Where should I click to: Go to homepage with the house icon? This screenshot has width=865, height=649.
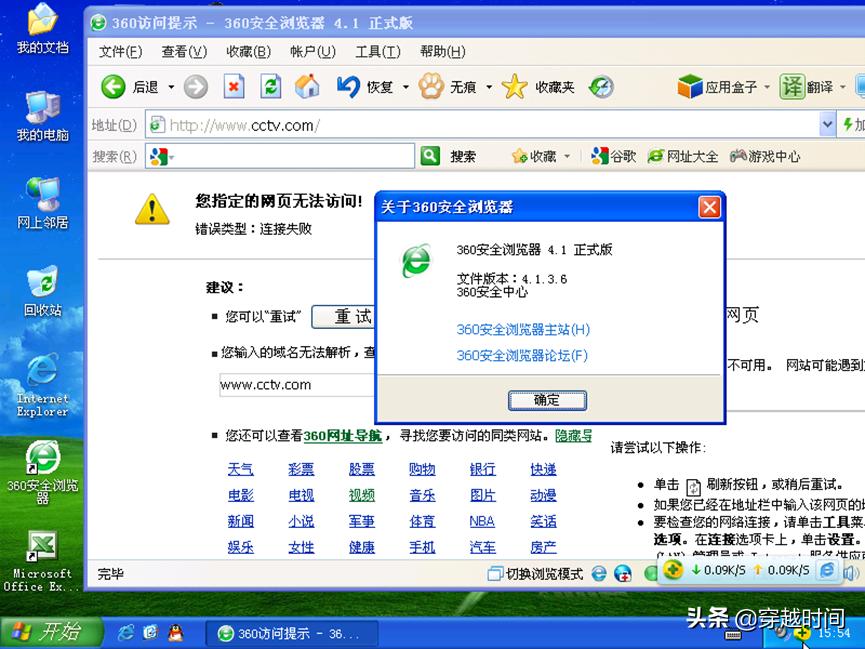307,87
